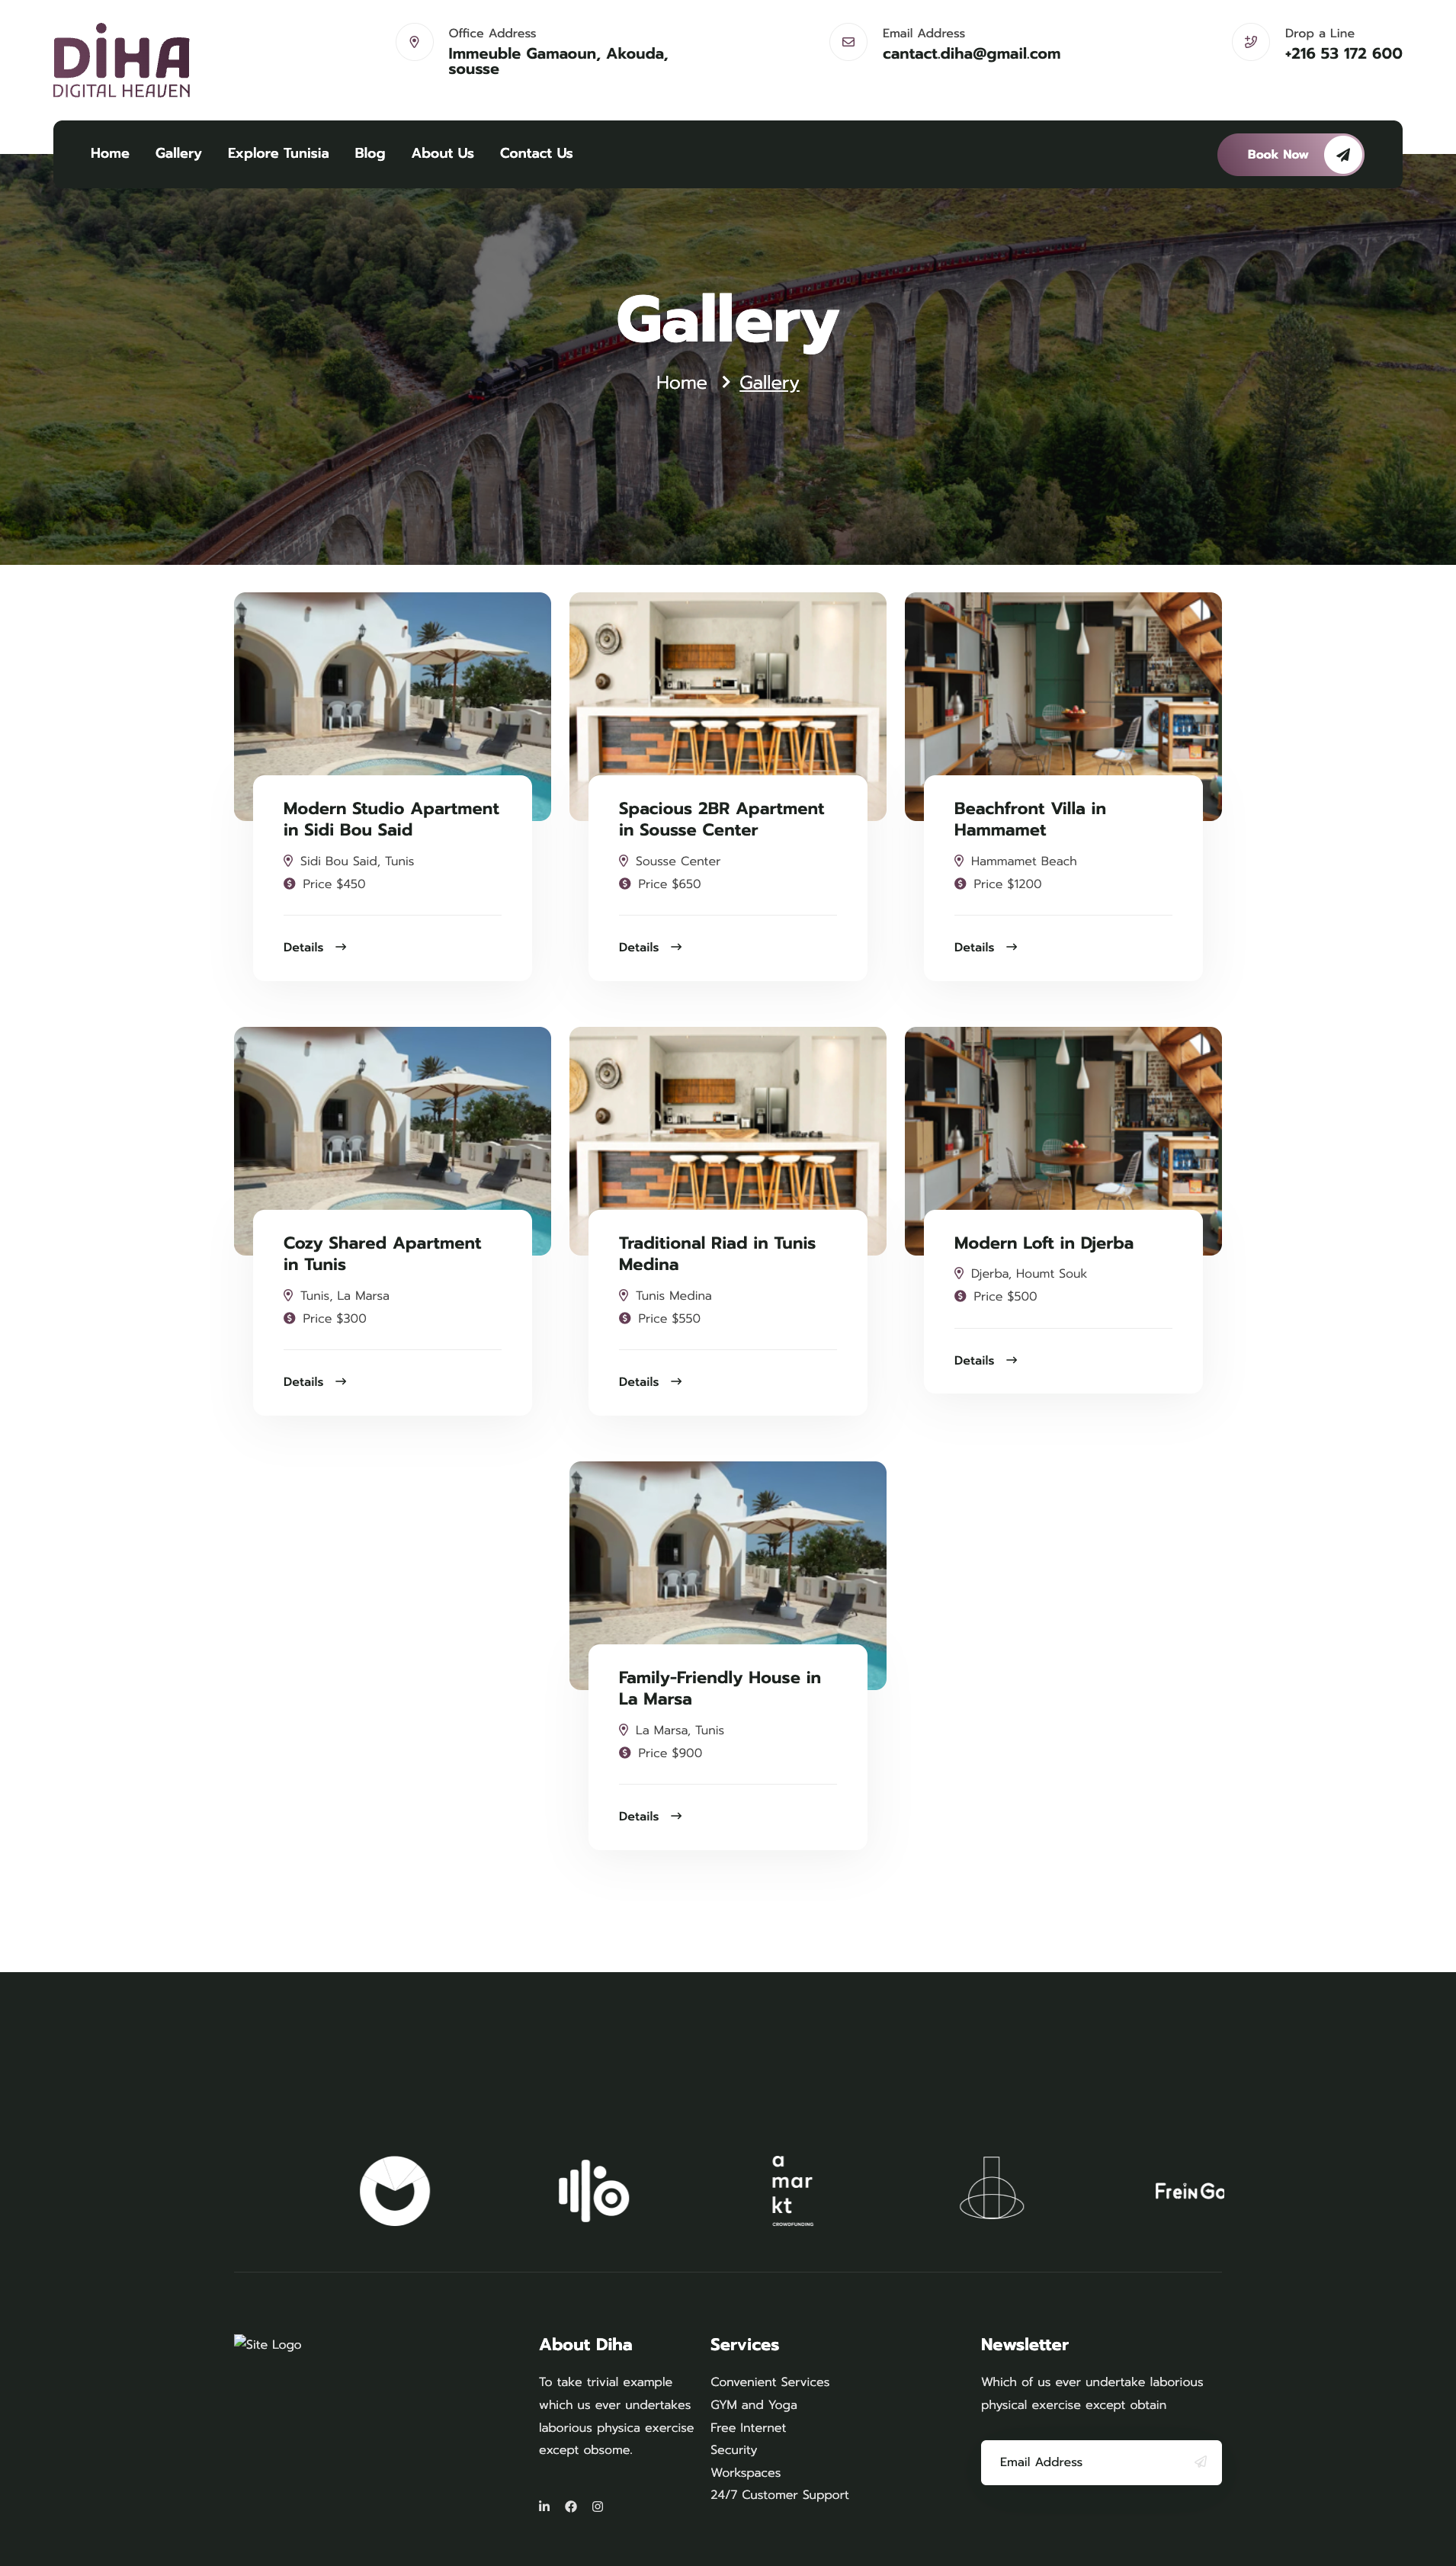This screenshot has height=2566, width=1456.
Task: Open Details for Modern Loft in Djerba
Action: [x=986, y=1360]
